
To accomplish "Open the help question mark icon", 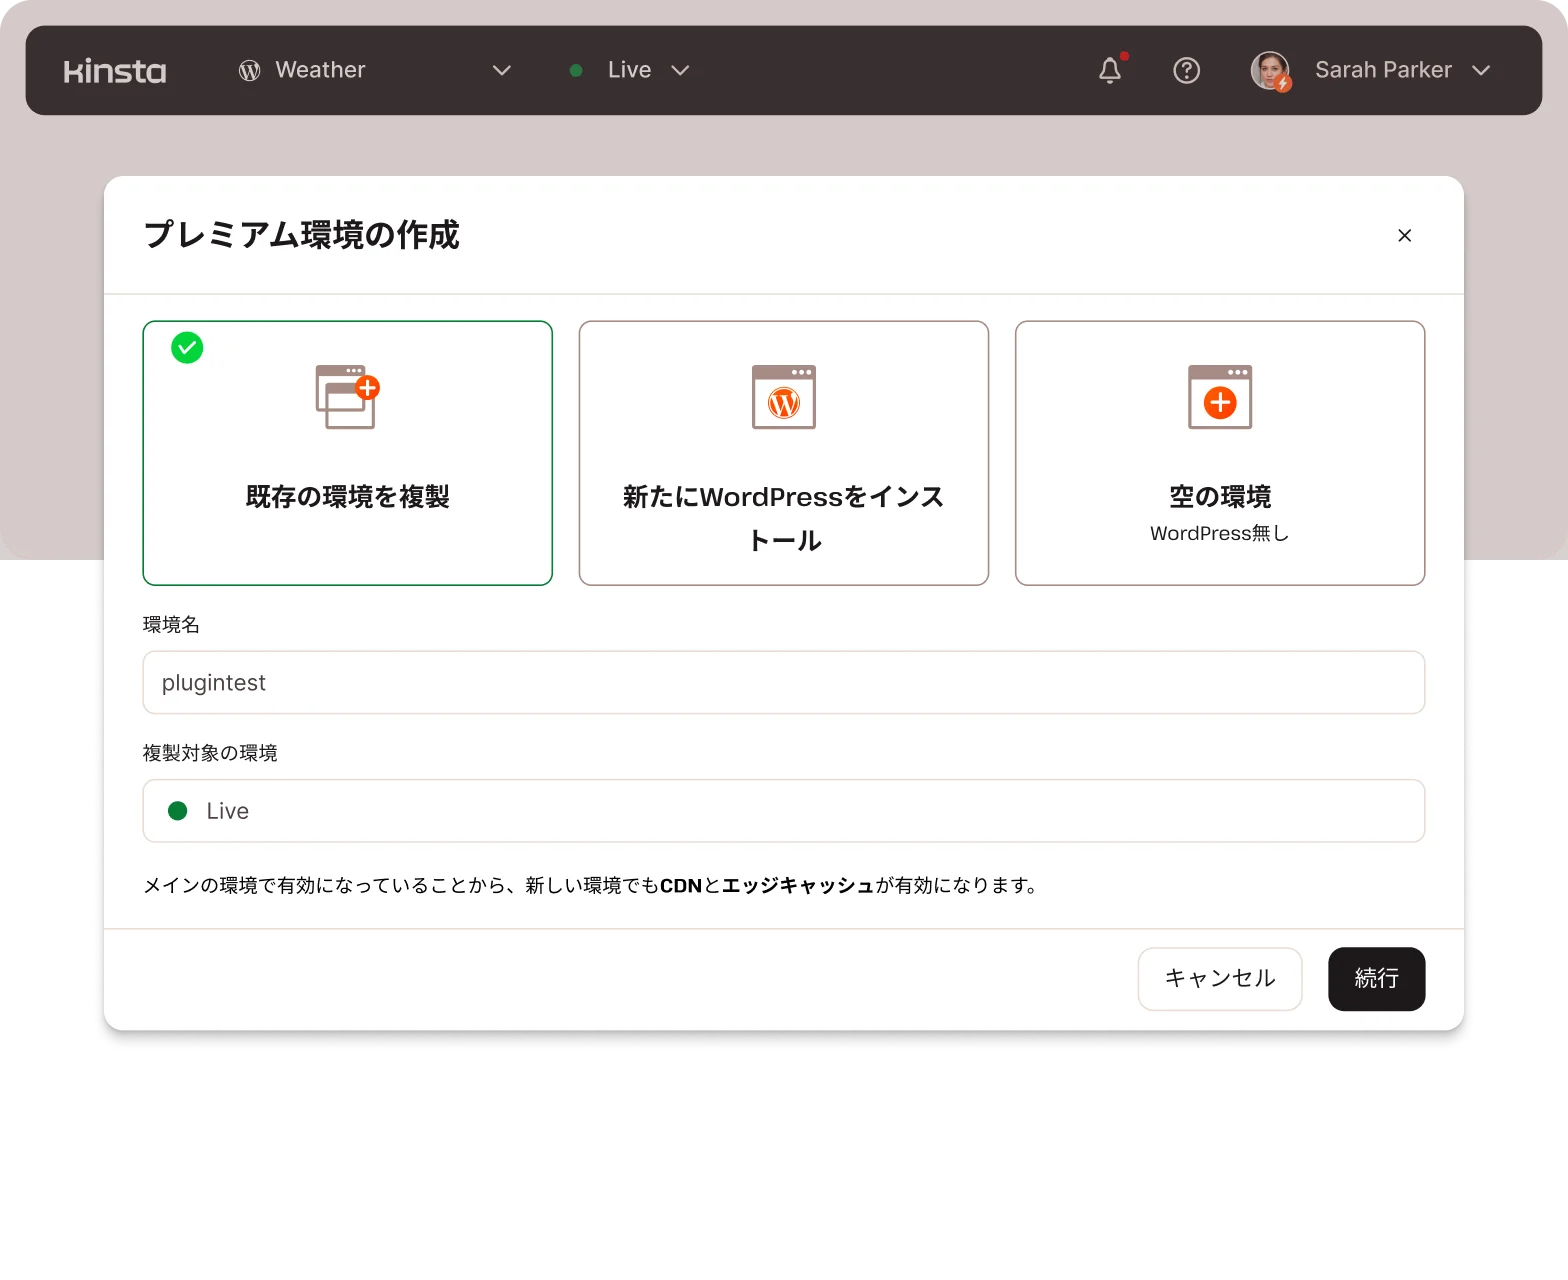I will pyautogui.click(x=1186, y=70).
